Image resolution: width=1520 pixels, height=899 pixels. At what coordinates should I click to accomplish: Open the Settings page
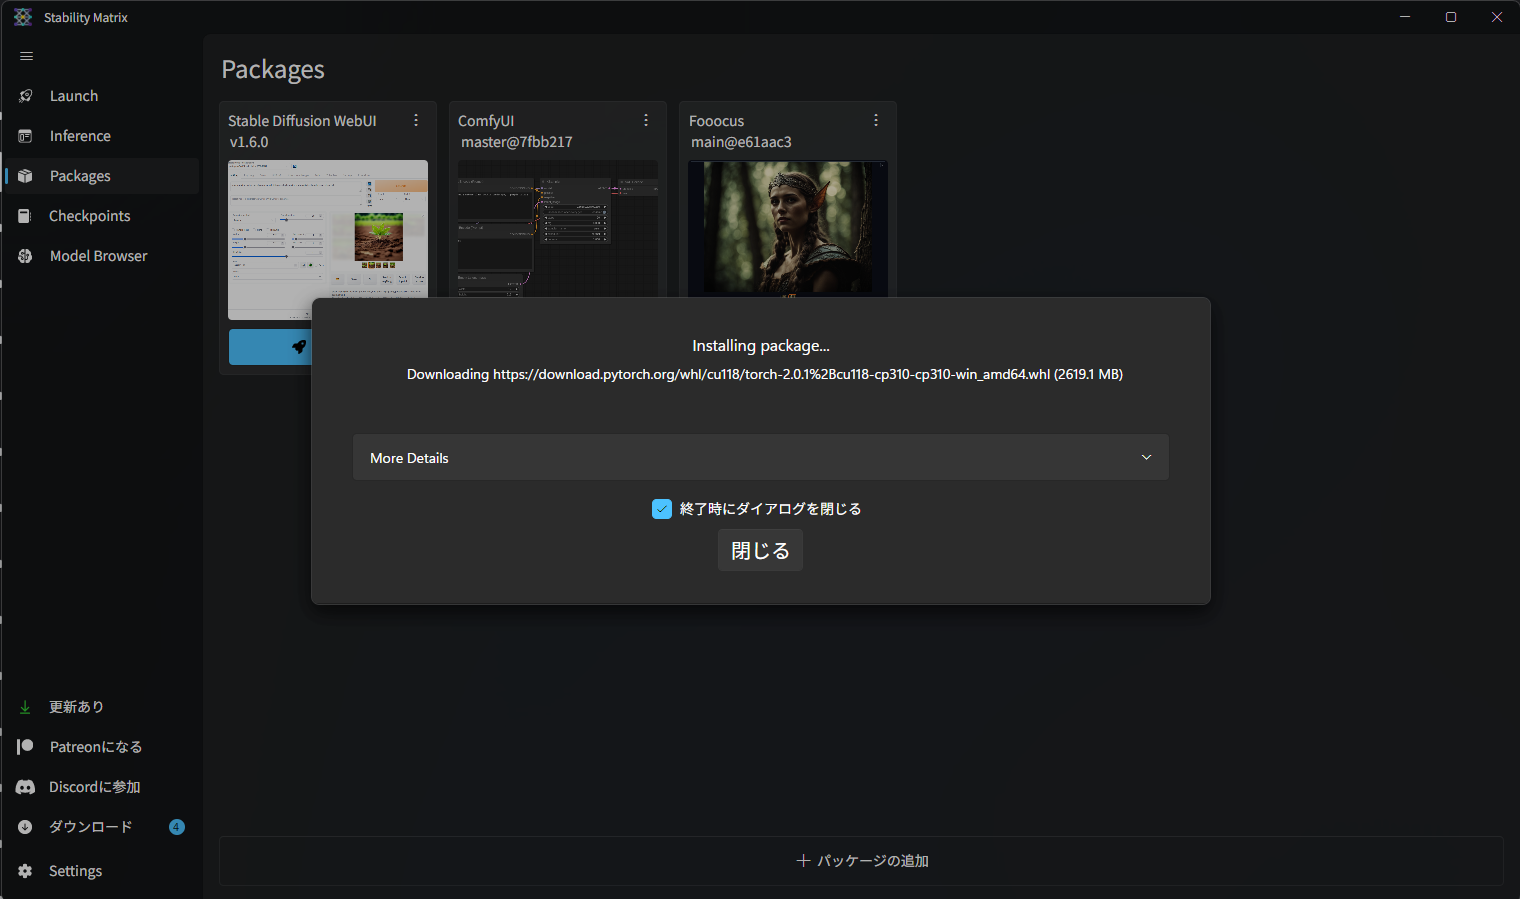tap(101, 871)
